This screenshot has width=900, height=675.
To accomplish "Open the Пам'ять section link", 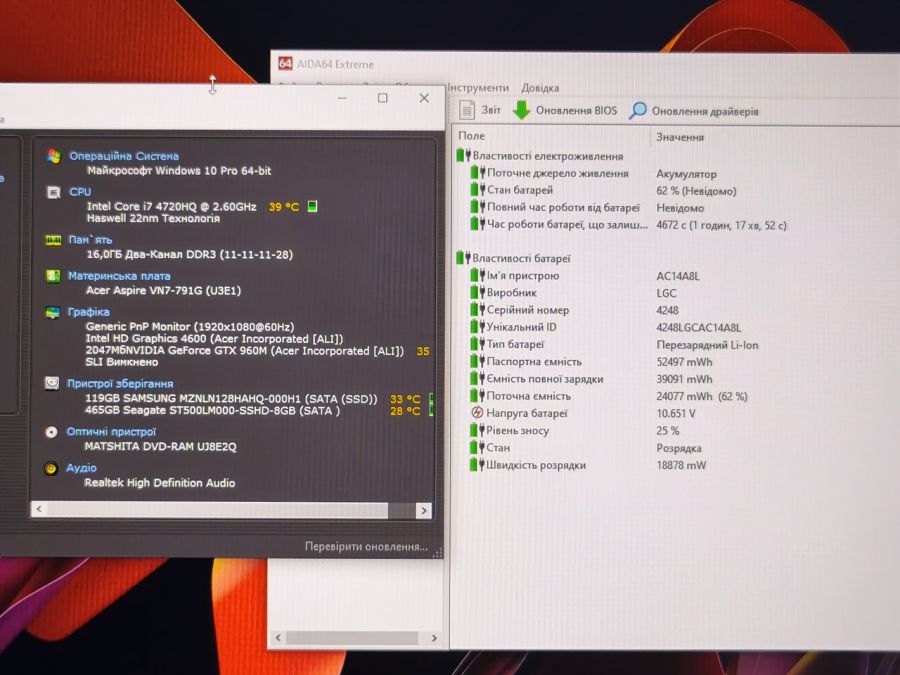I will [90, 240].
